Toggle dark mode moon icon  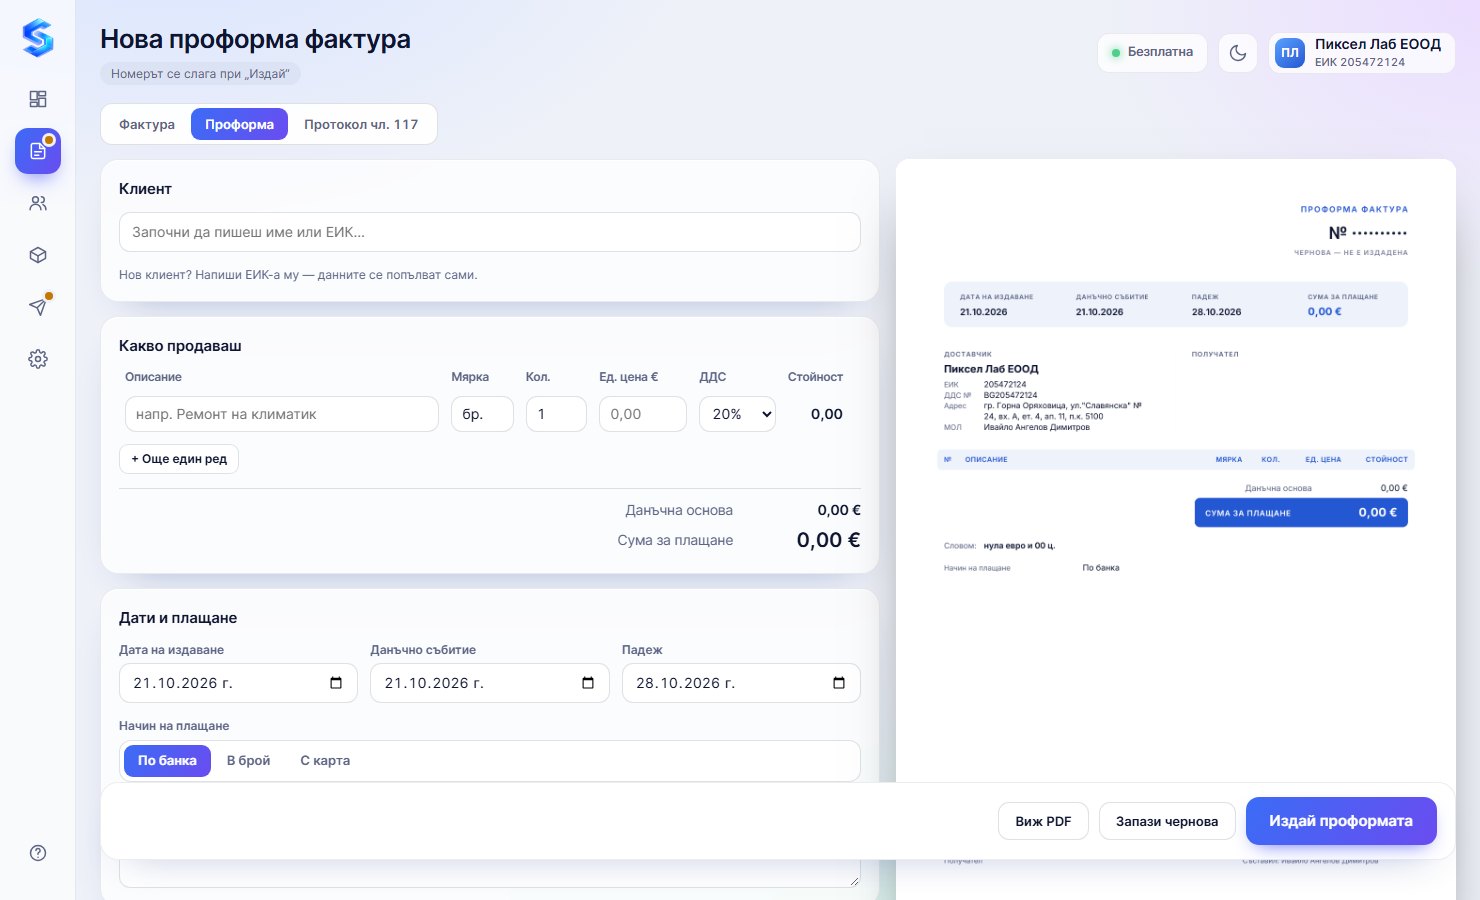point(1238,53)
